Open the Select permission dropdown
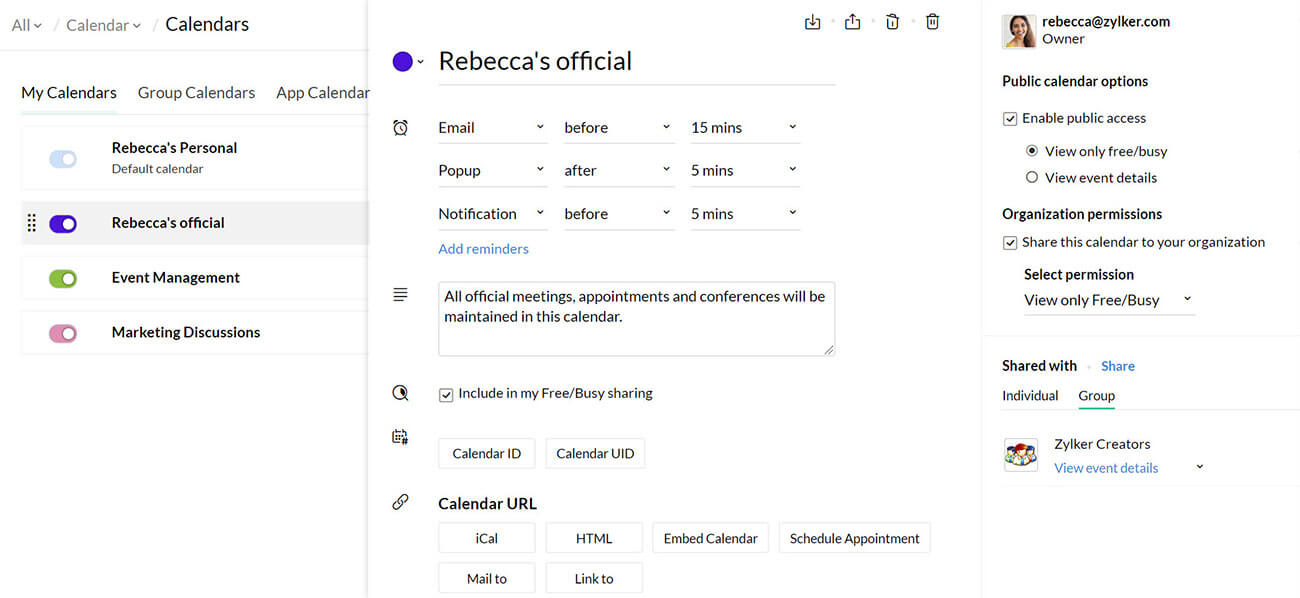This screenshot has height=598, width=1300. click(1108, 300)
